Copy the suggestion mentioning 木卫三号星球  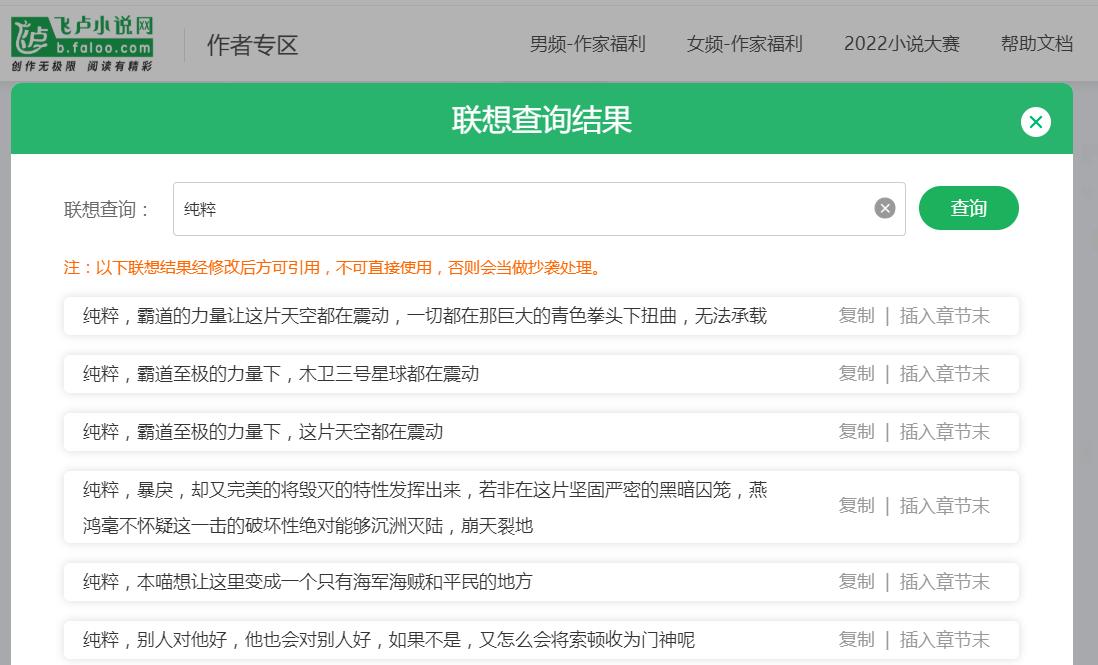856,373
